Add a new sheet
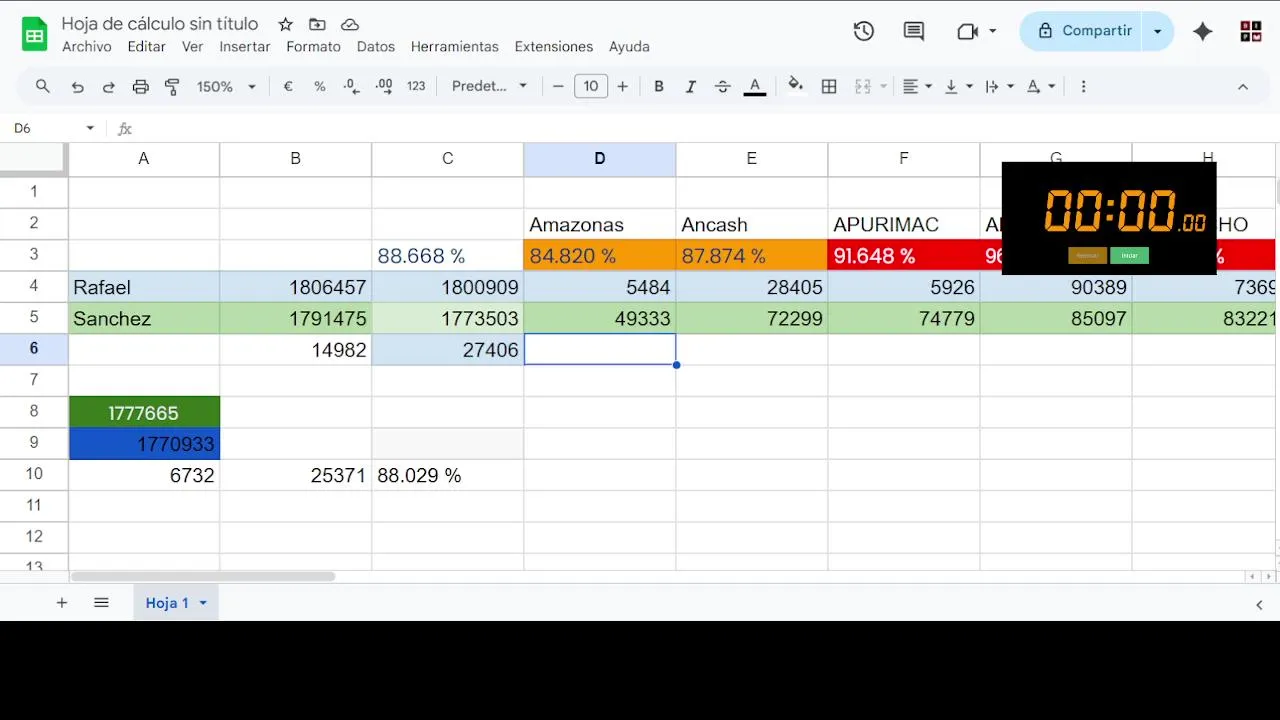 [62, 603]
